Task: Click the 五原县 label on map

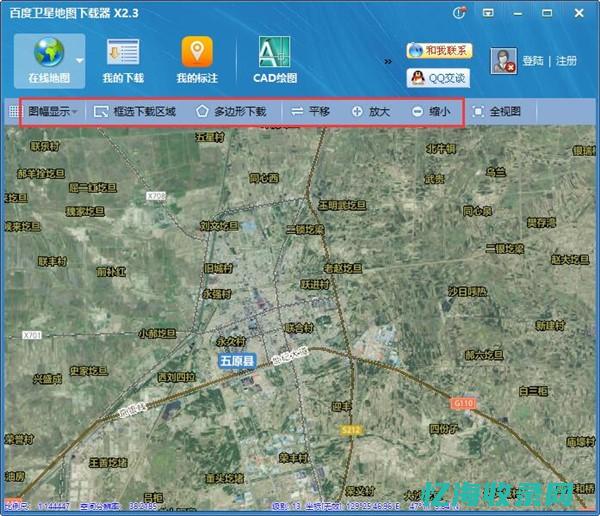Action: pos(238,359)
